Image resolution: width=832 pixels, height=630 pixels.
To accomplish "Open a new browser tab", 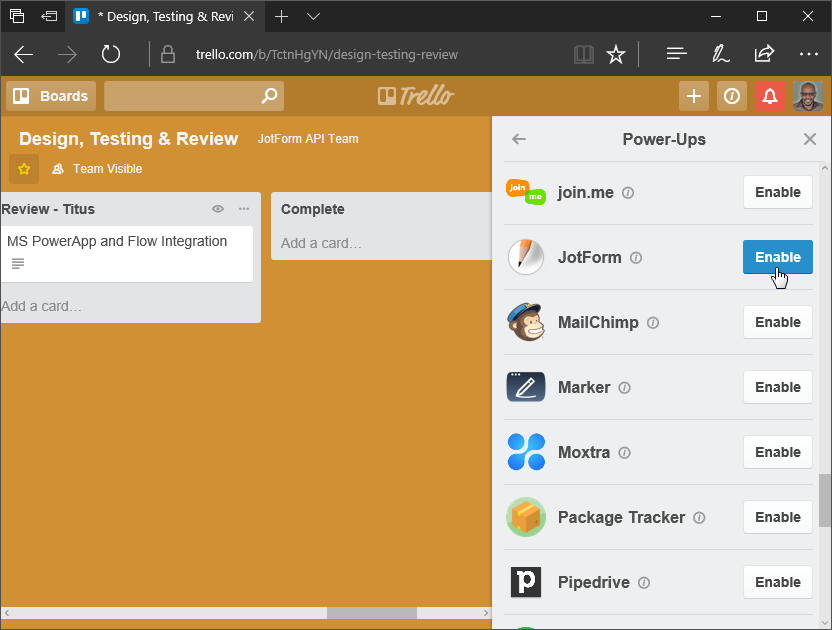I will [281, 16].
